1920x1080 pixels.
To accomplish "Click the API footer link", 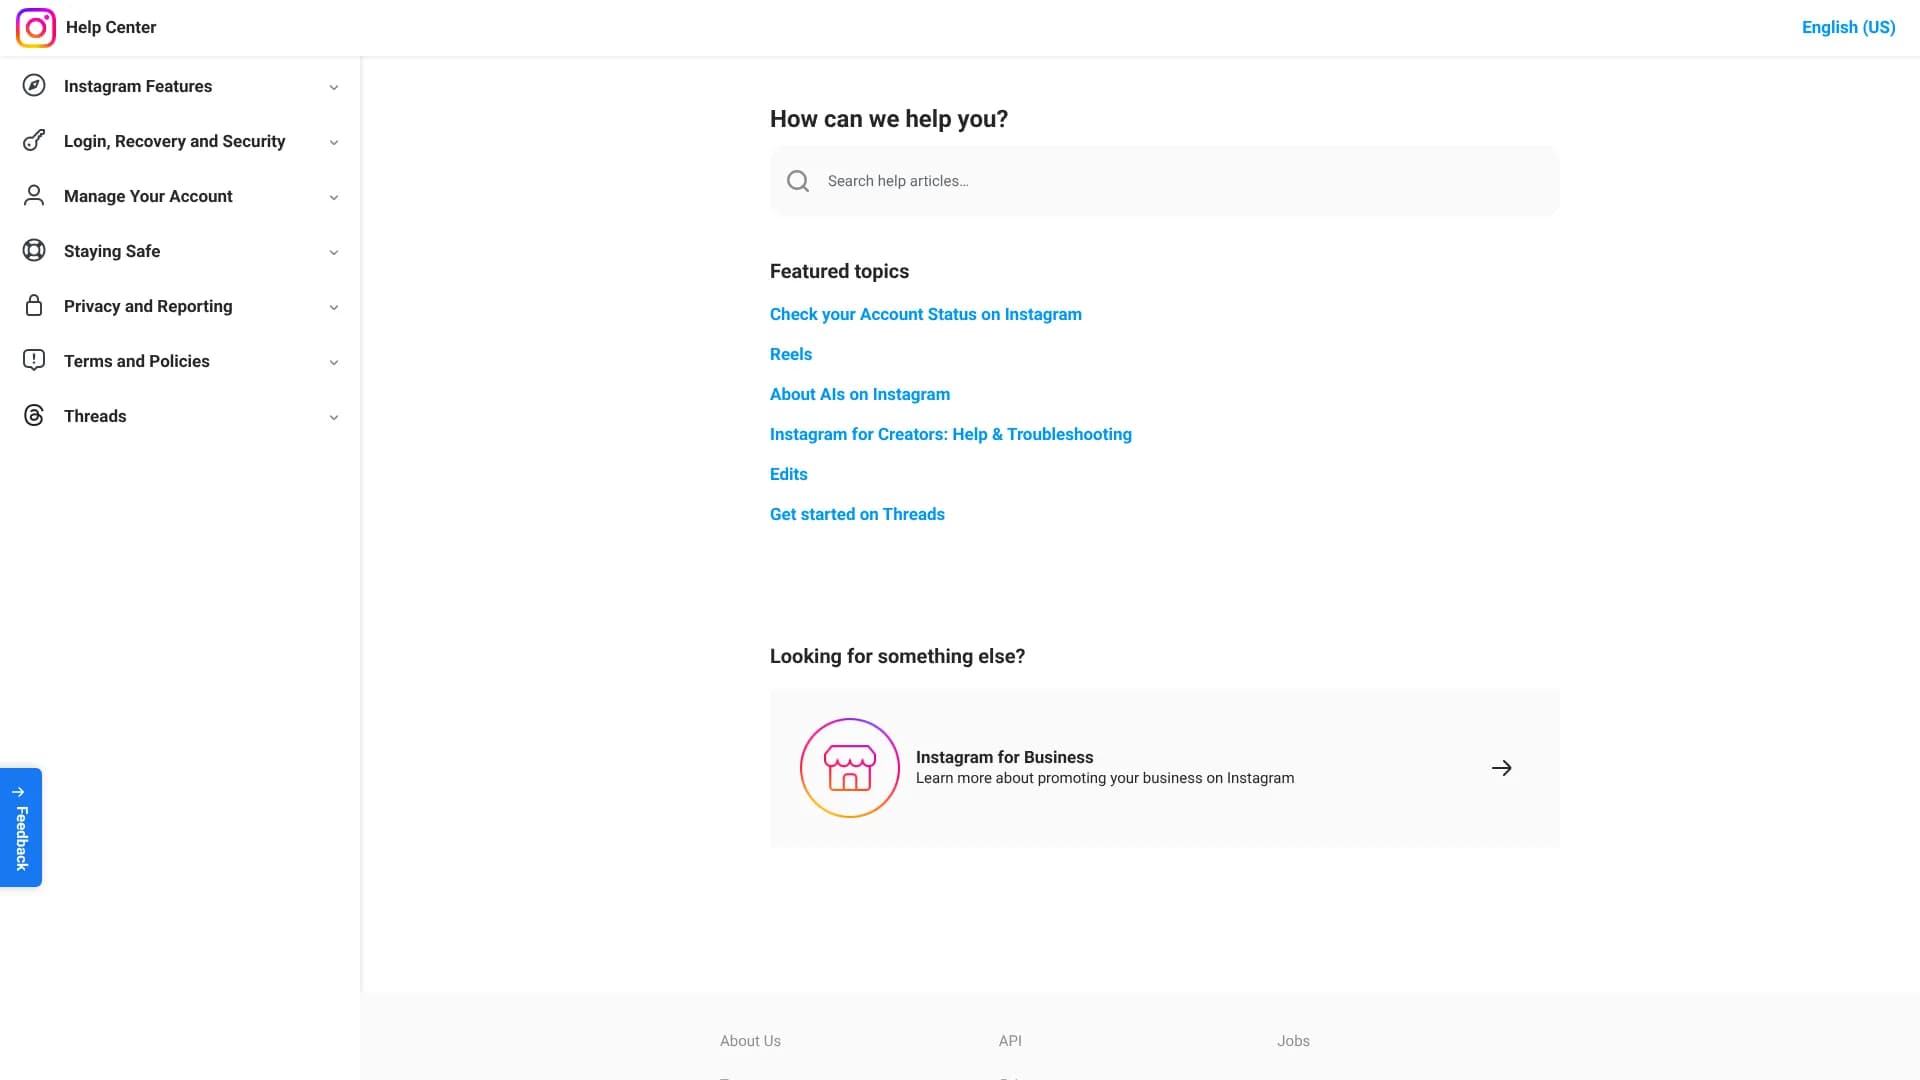I will pyautogui.click(x=1010, y=1041).
